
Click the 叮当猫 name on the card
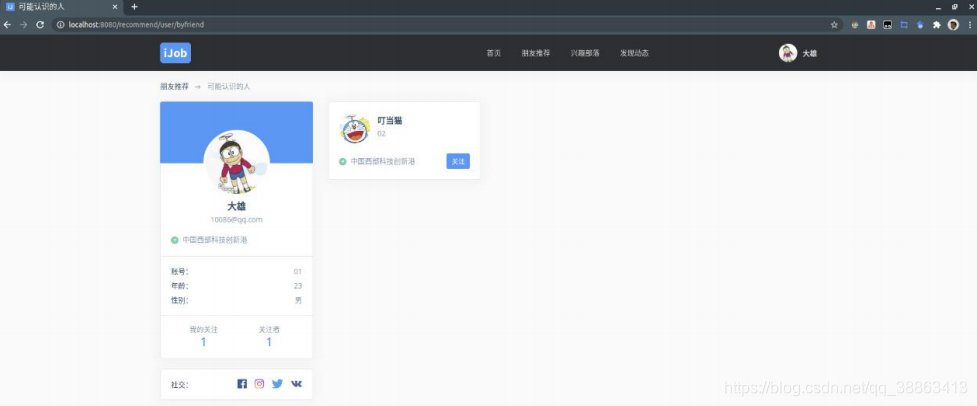tap(390, 121)
